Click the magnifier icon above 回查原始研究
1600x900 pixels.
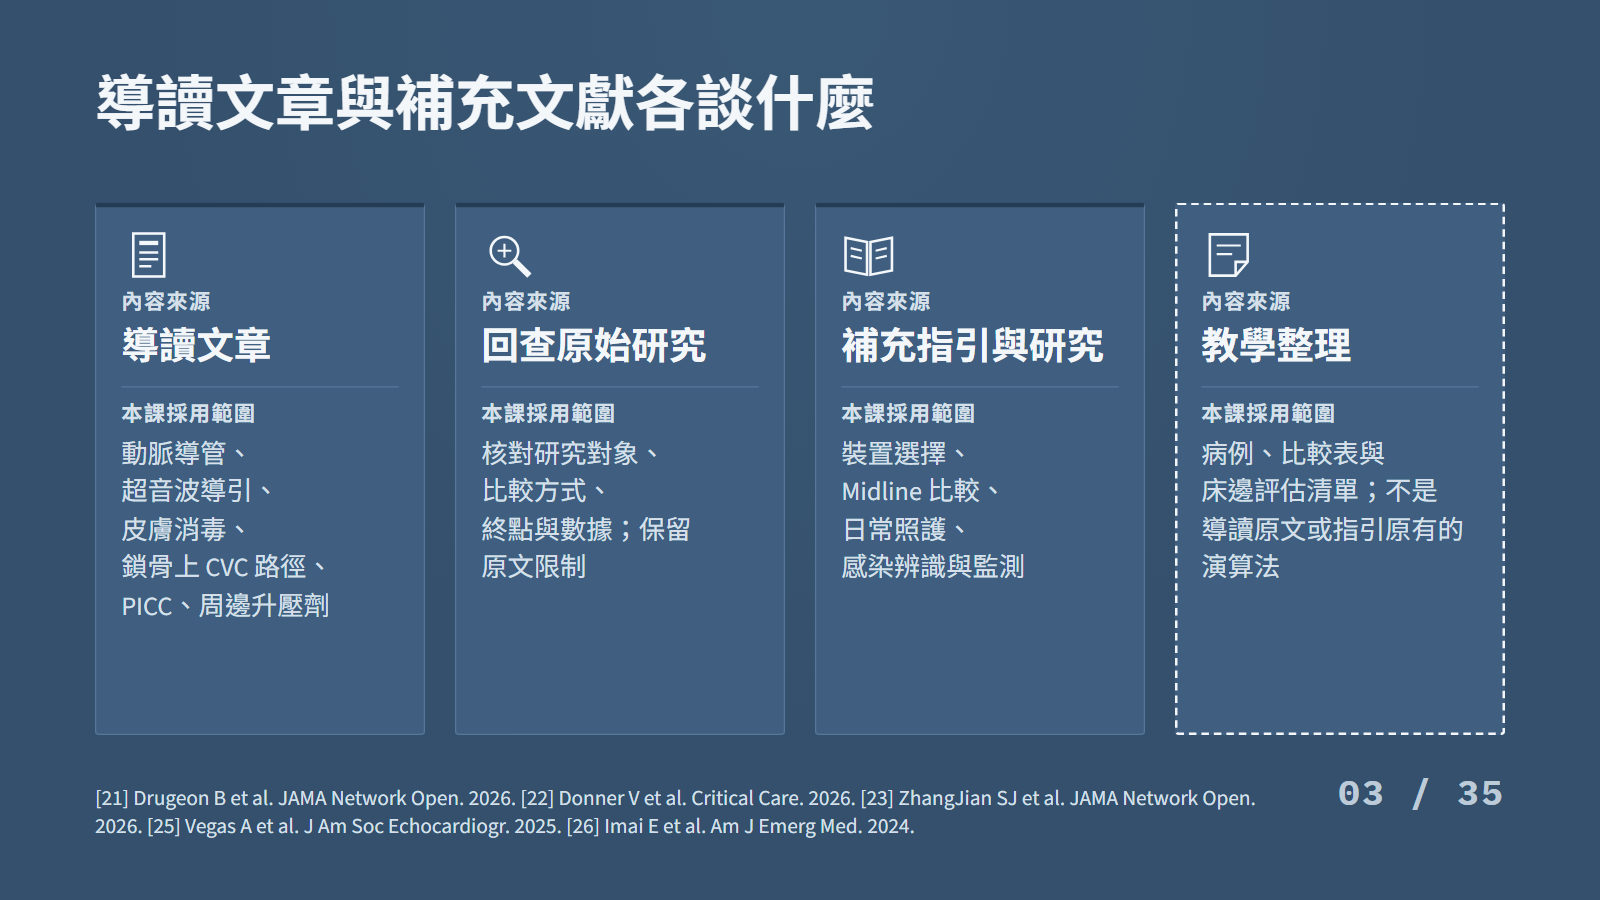click(x=509, y=256)
